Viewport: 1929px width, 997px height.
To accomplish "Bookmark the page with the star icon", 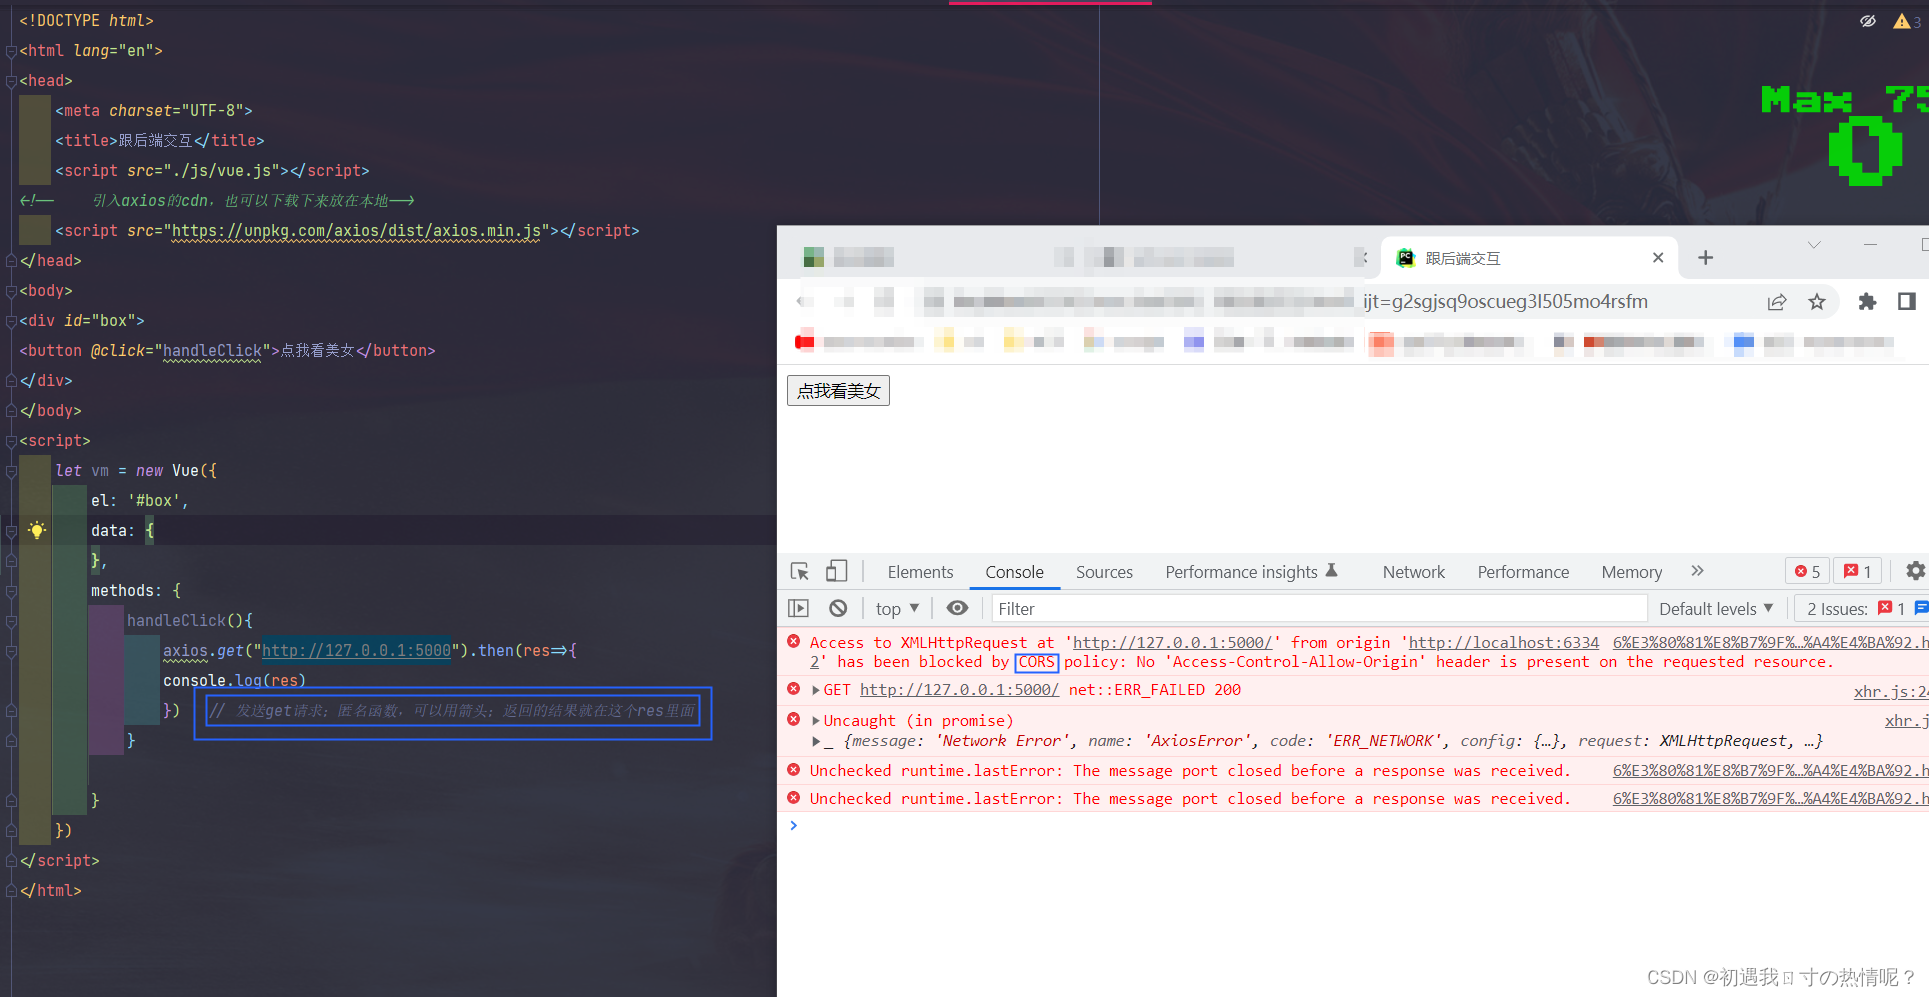I will pyautogui.click(x=1817, y=301).
